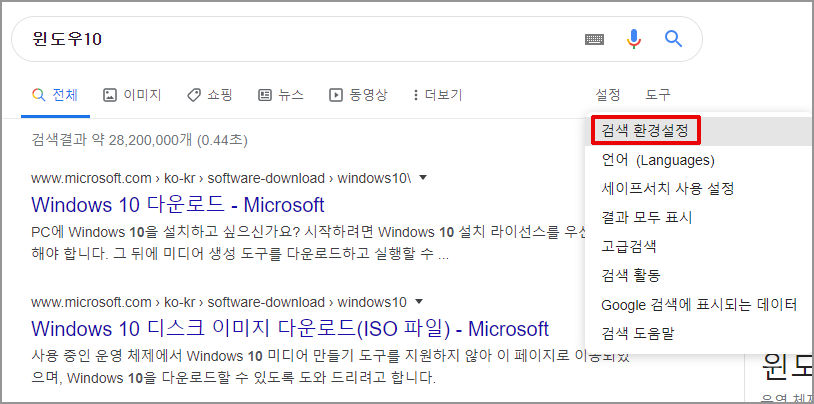
Task: Choose 결과 모두 표시
Action: [699, 217]
